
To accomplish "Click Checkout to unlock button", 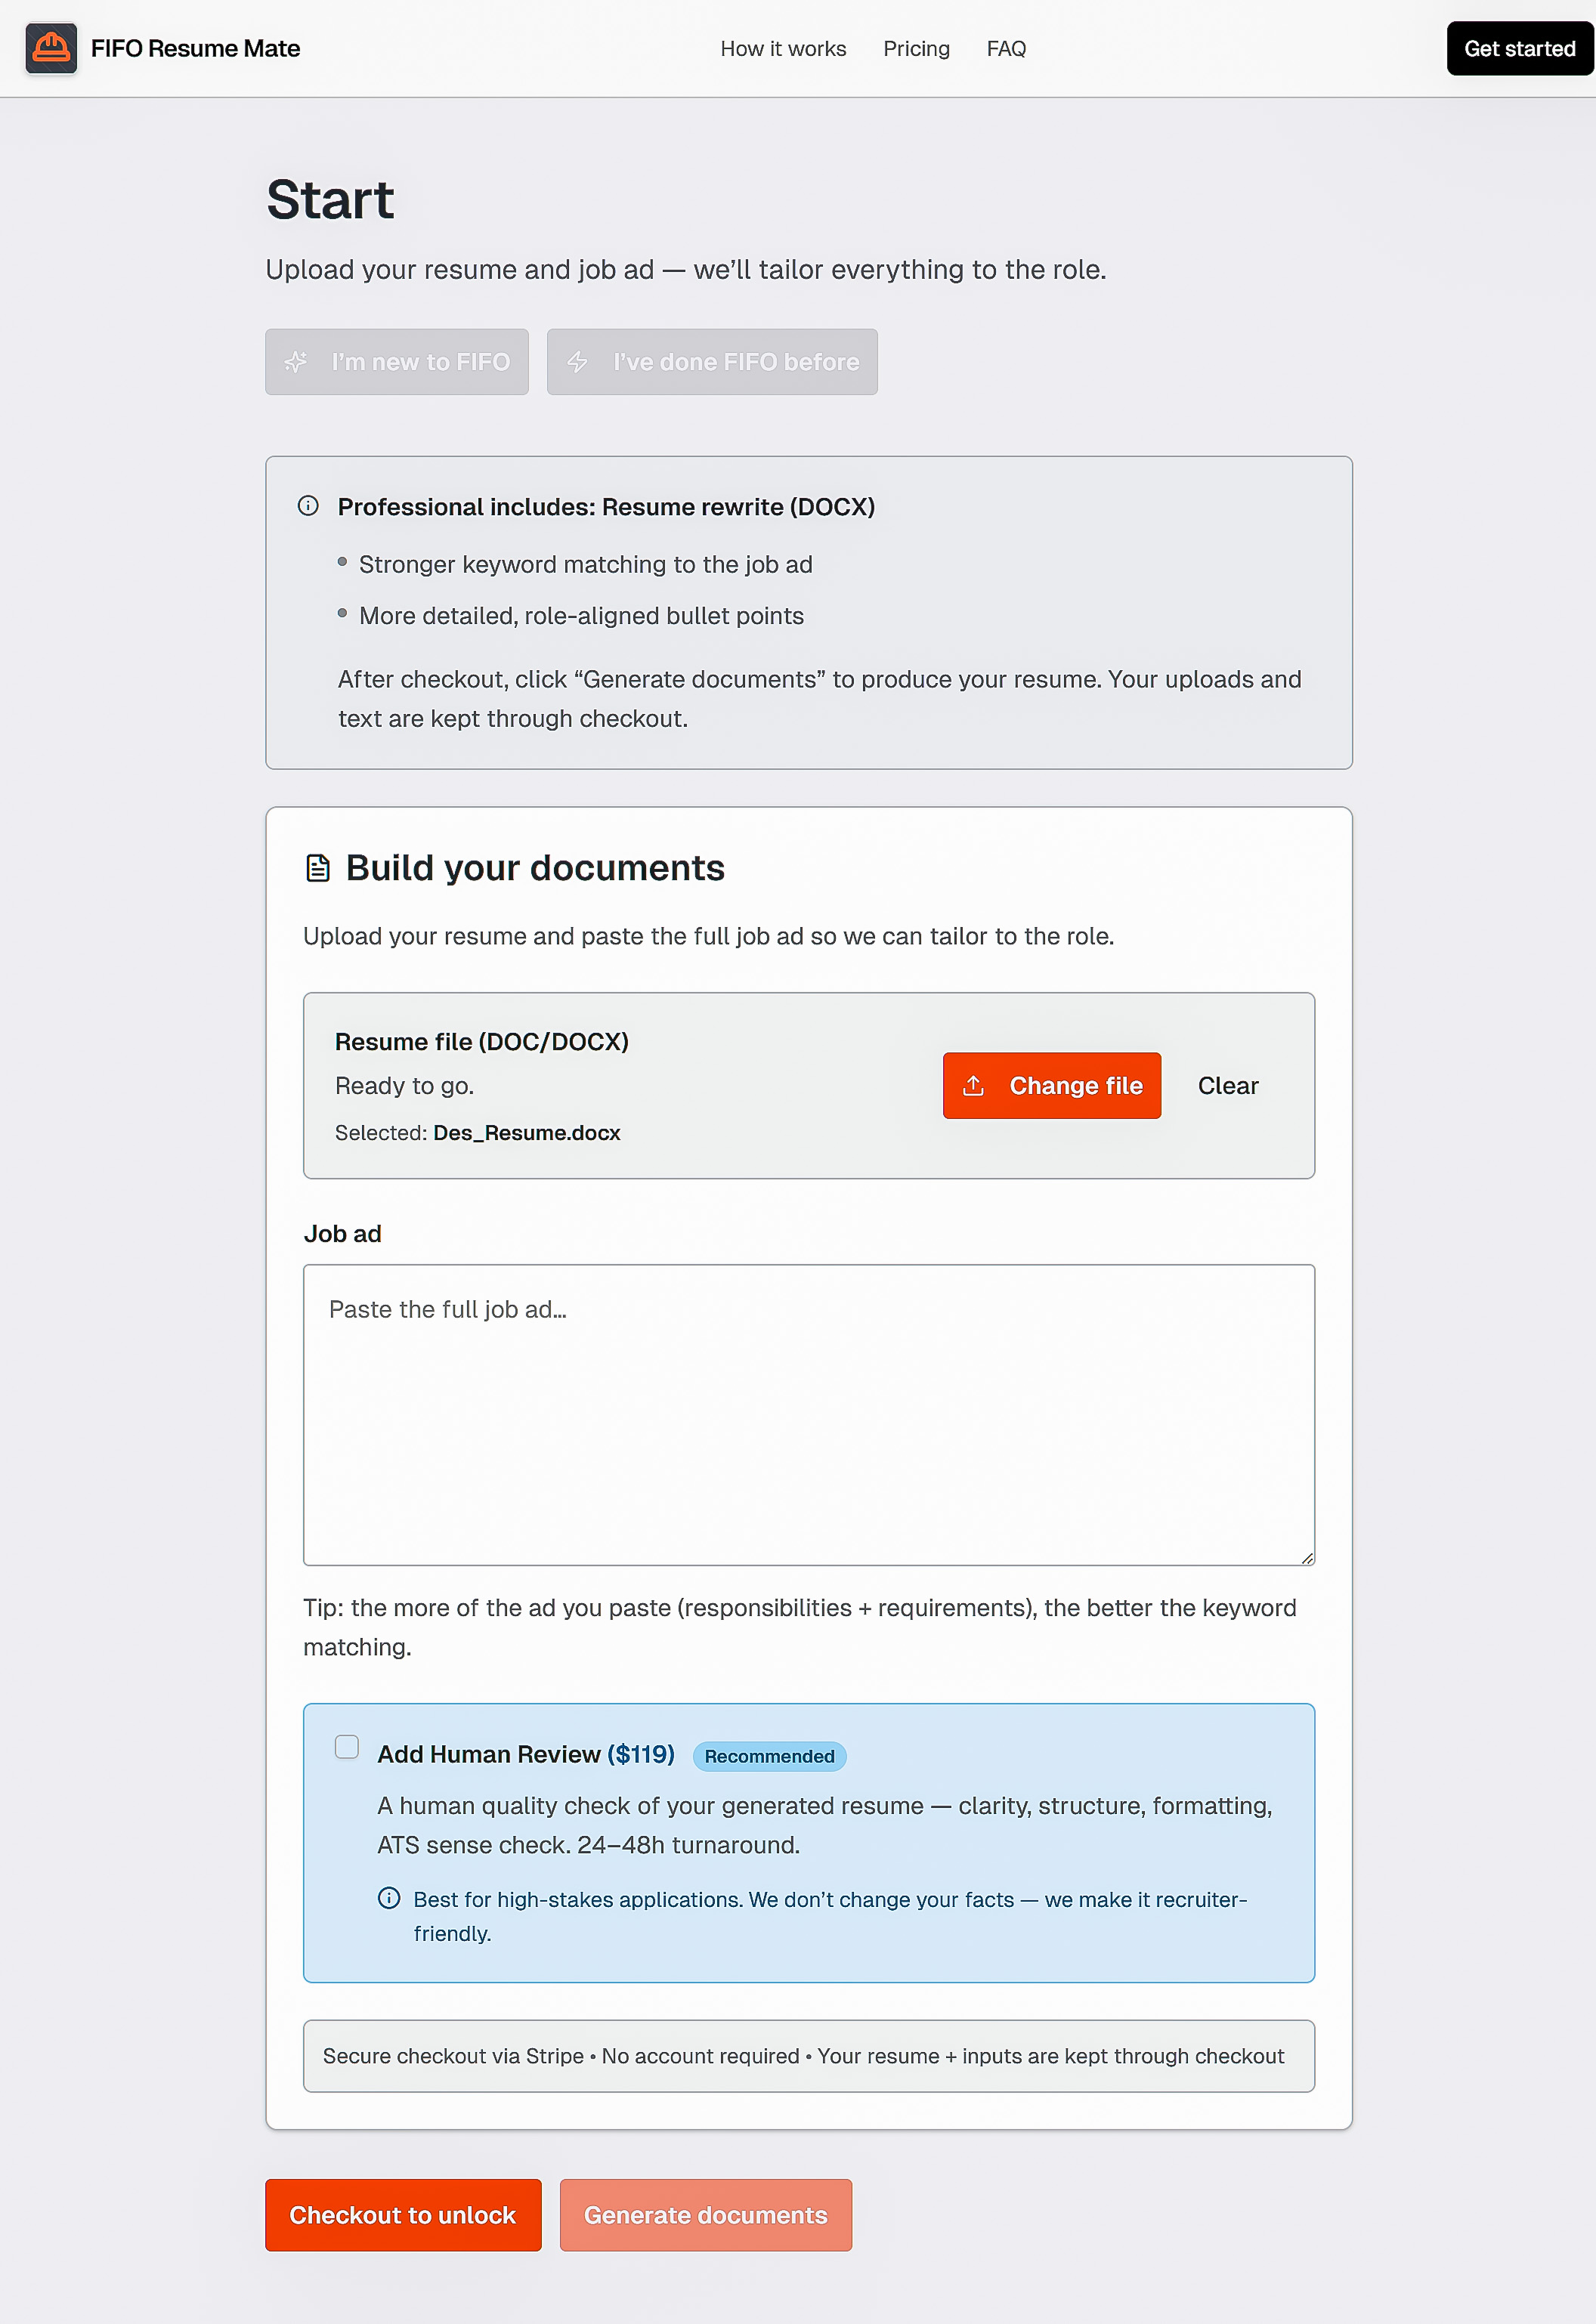I will coord(403,2215).
